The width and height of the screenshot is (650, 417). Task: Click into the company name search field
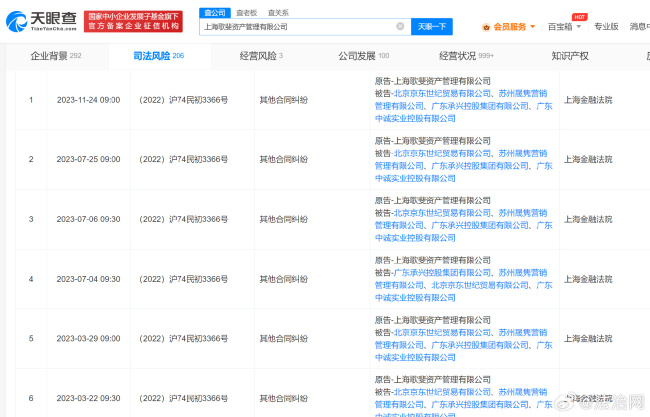[x=295, y=27]
